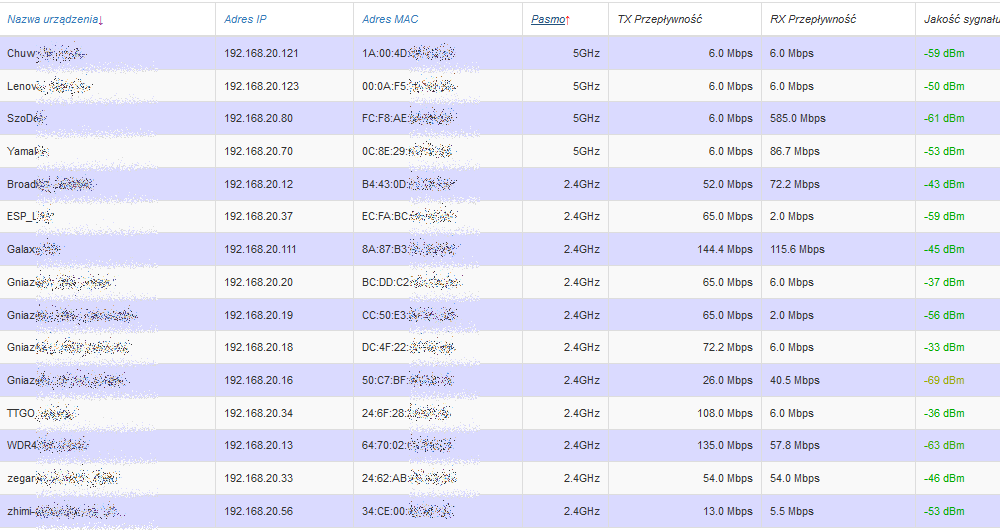The image size is (1000, 530).
Task: Click IP address 192.168.20.123
Action: click(x=261, y=86)
